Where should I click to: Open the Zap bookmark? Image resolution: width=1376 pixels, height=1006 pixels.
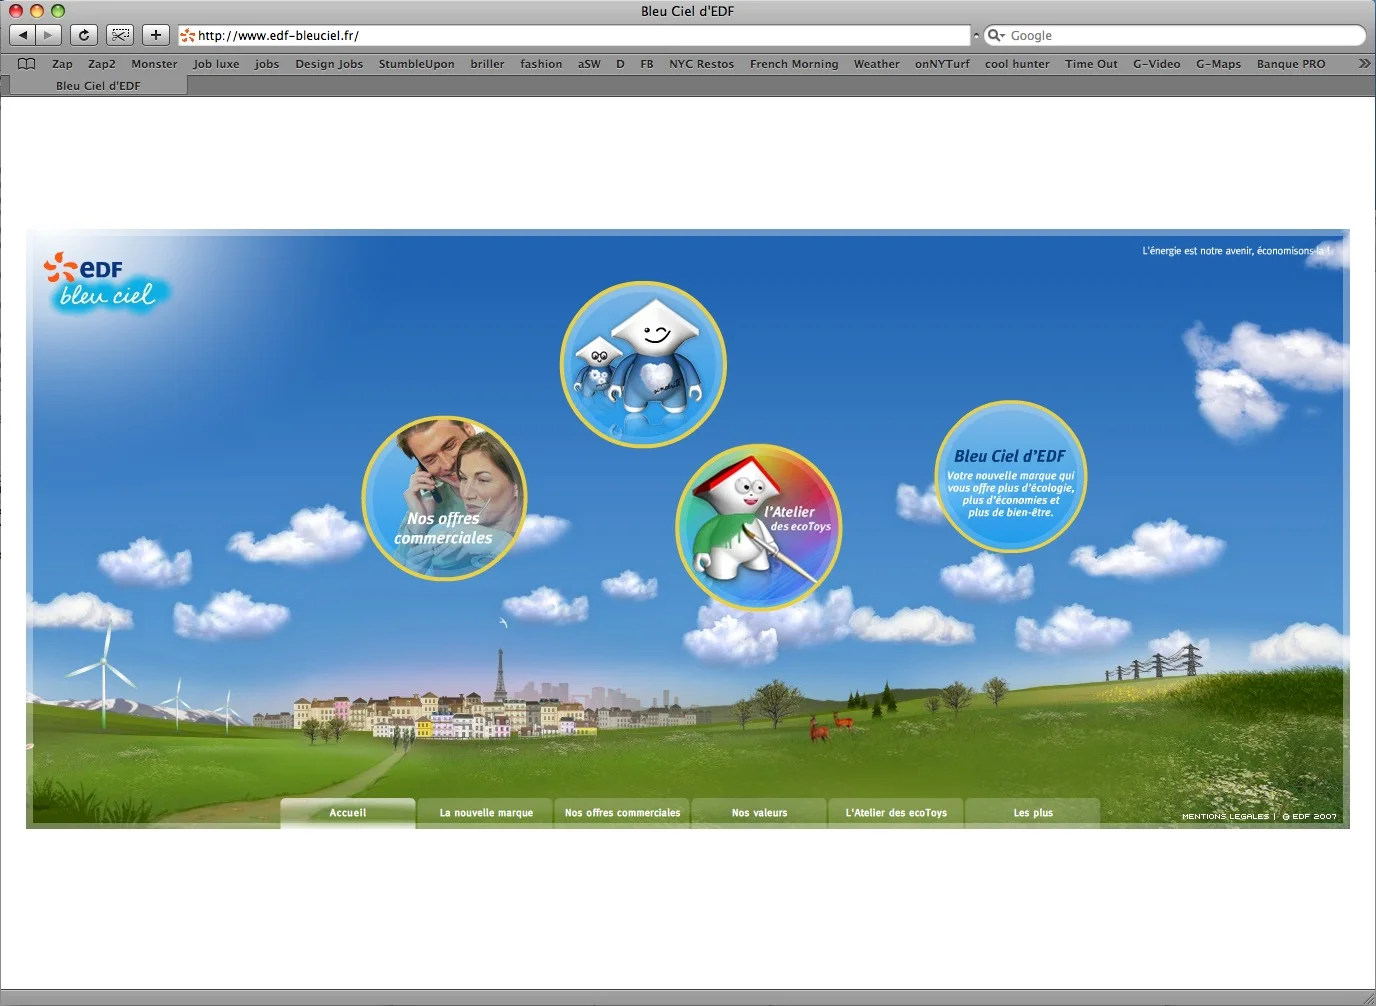62,64
